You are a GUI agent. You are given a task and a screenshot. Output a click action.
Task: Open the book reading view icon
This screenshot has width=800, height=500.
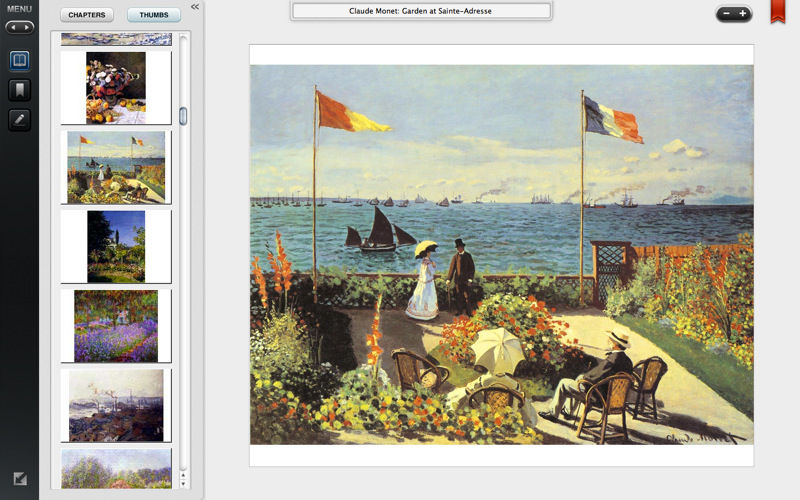19,61
